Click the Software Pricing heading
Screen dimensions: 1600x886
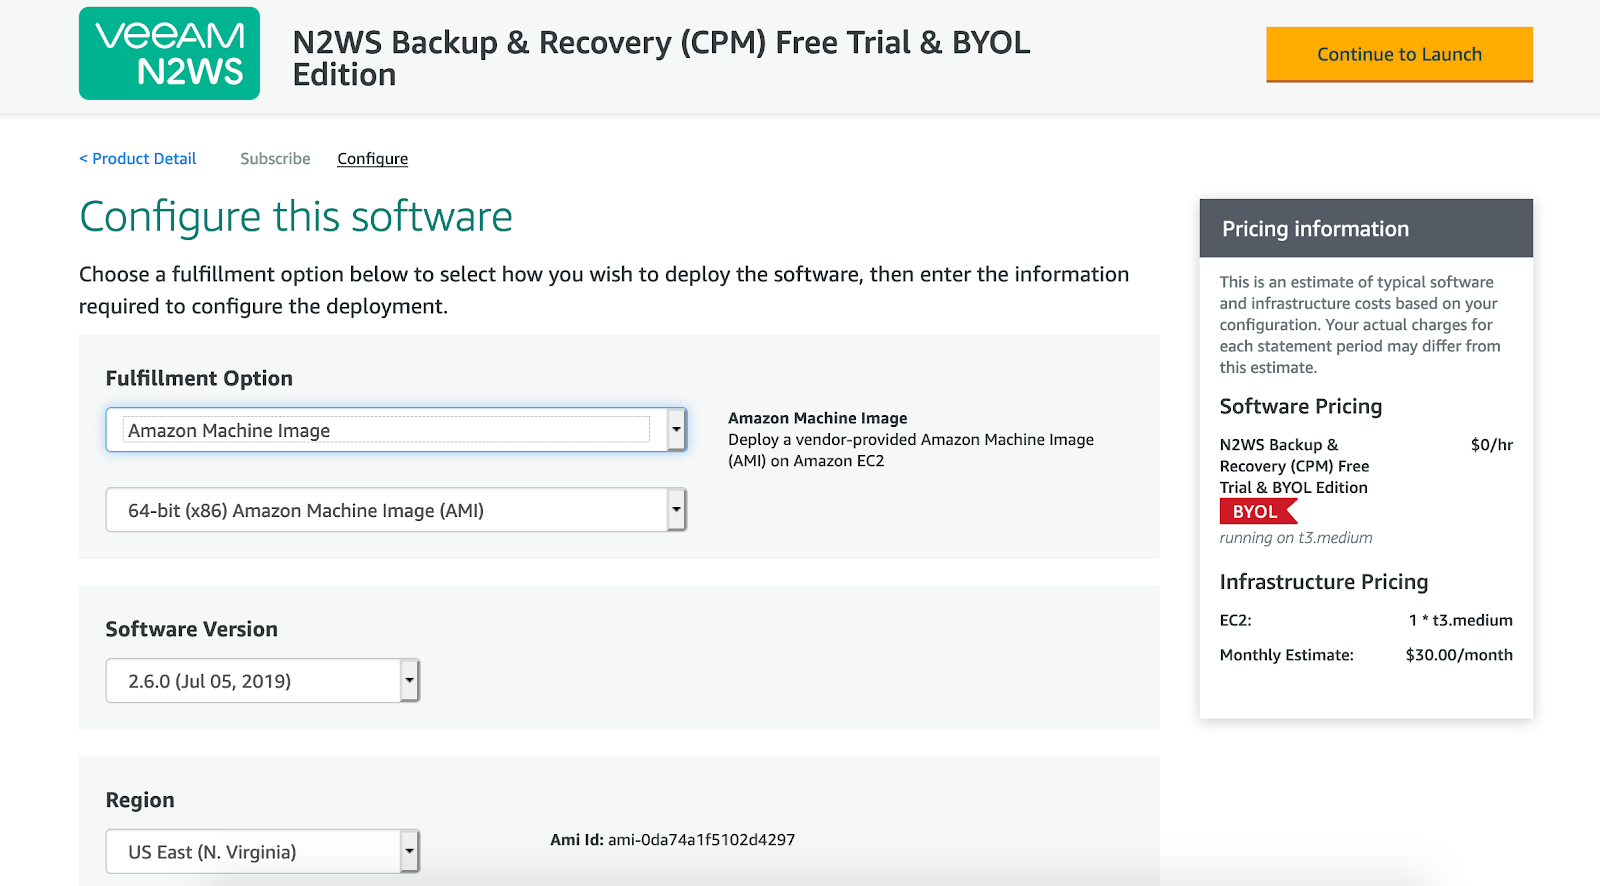click(x=1301, y=406)
